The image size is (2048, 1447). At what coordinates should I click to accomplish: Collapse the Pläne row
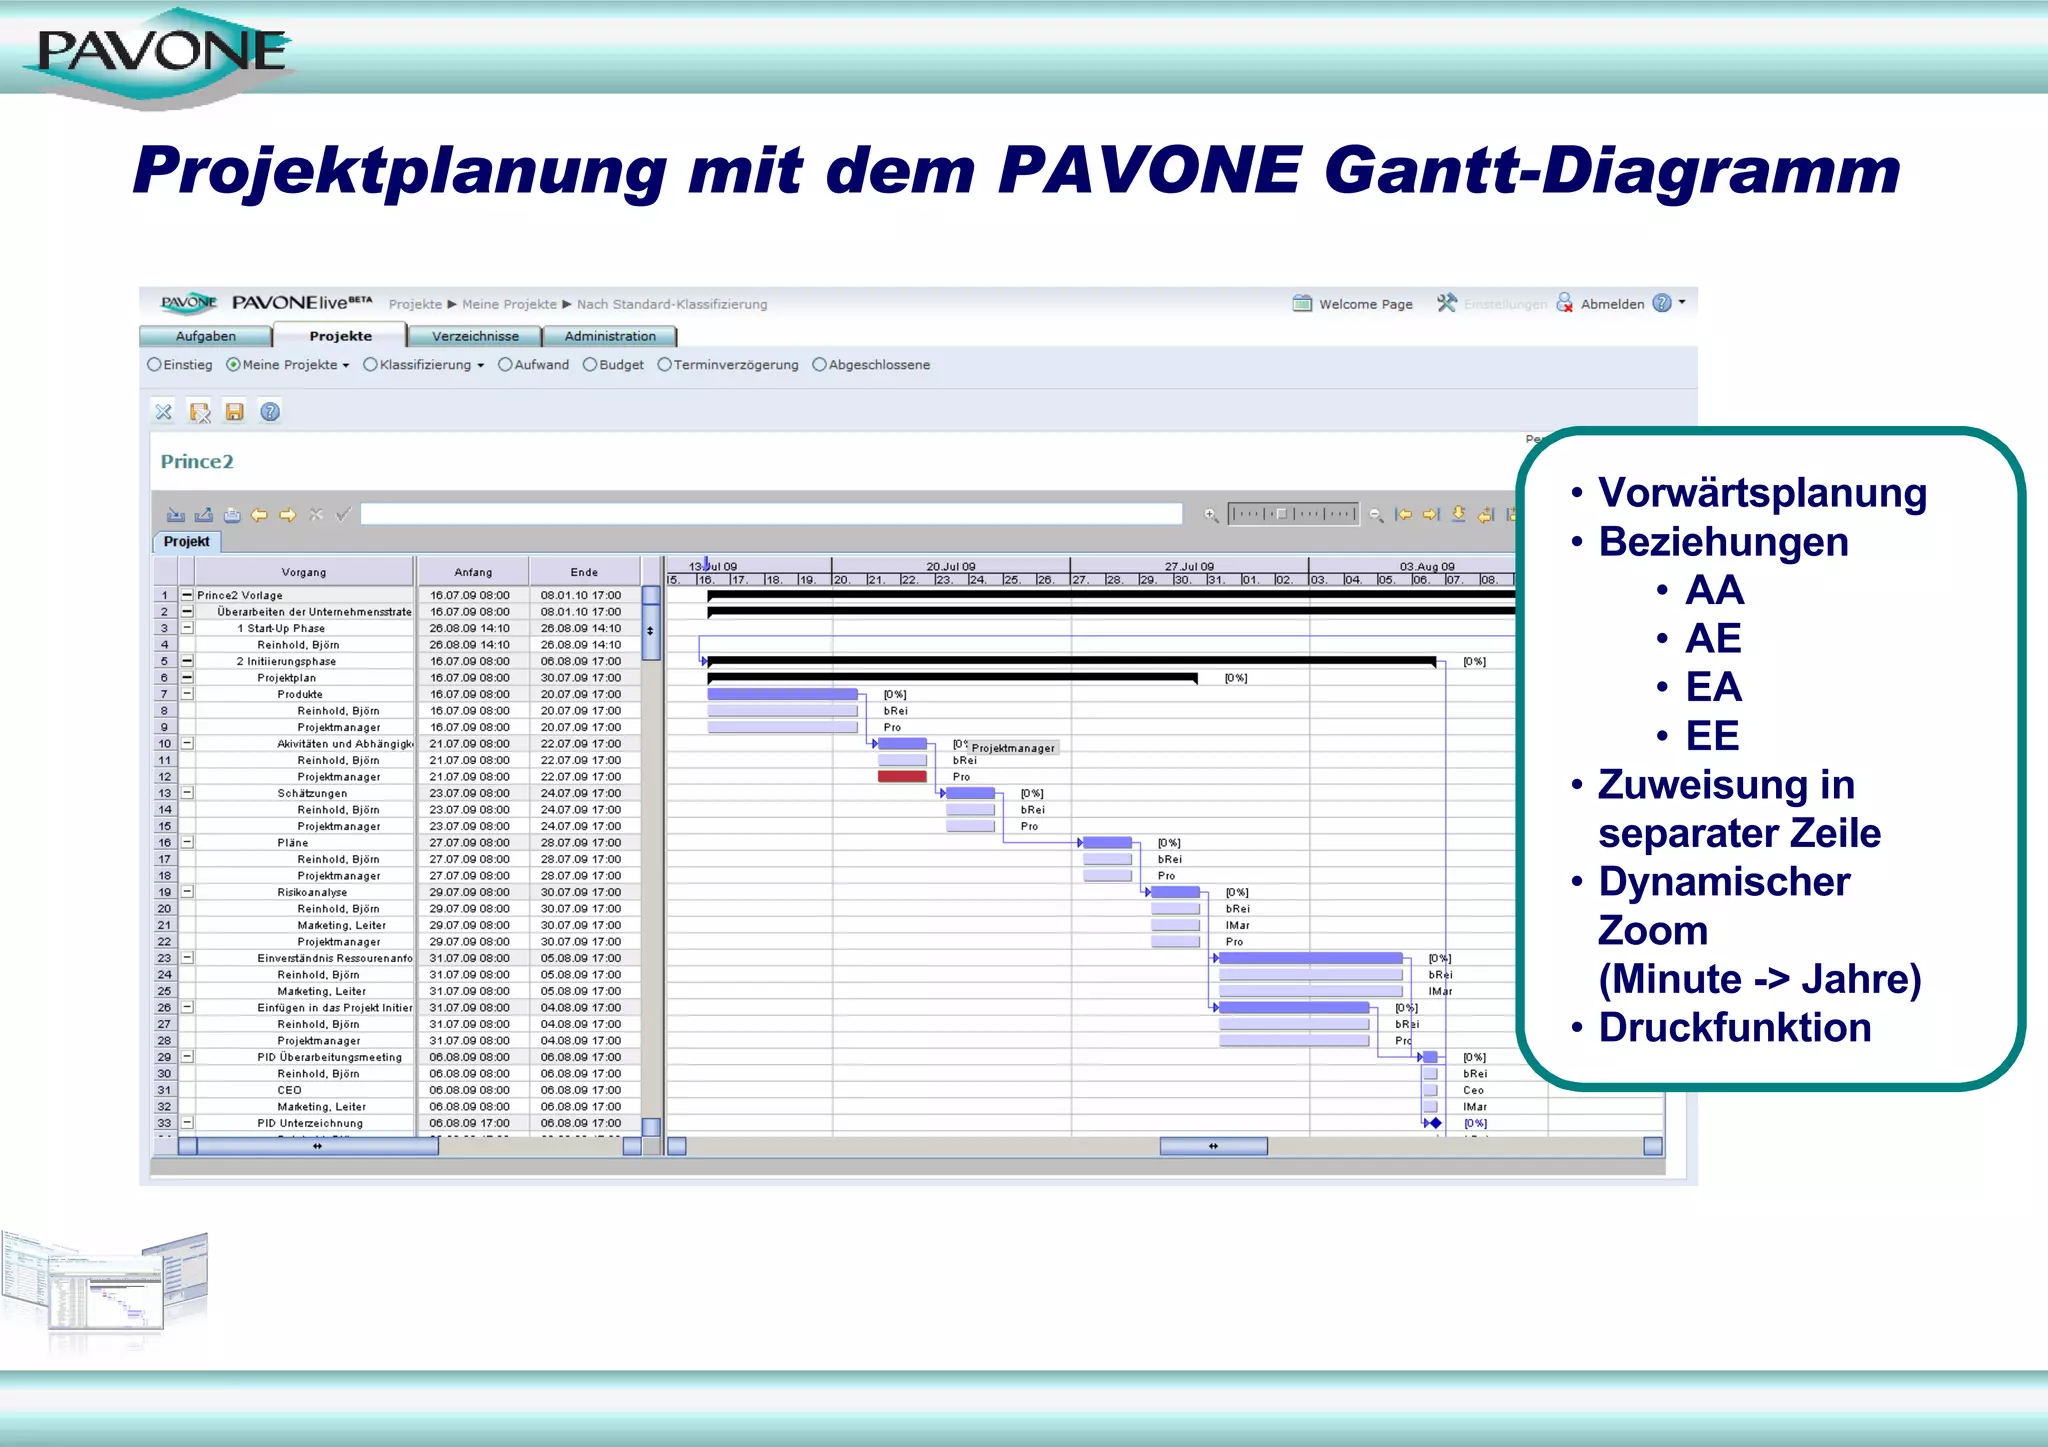187,842
